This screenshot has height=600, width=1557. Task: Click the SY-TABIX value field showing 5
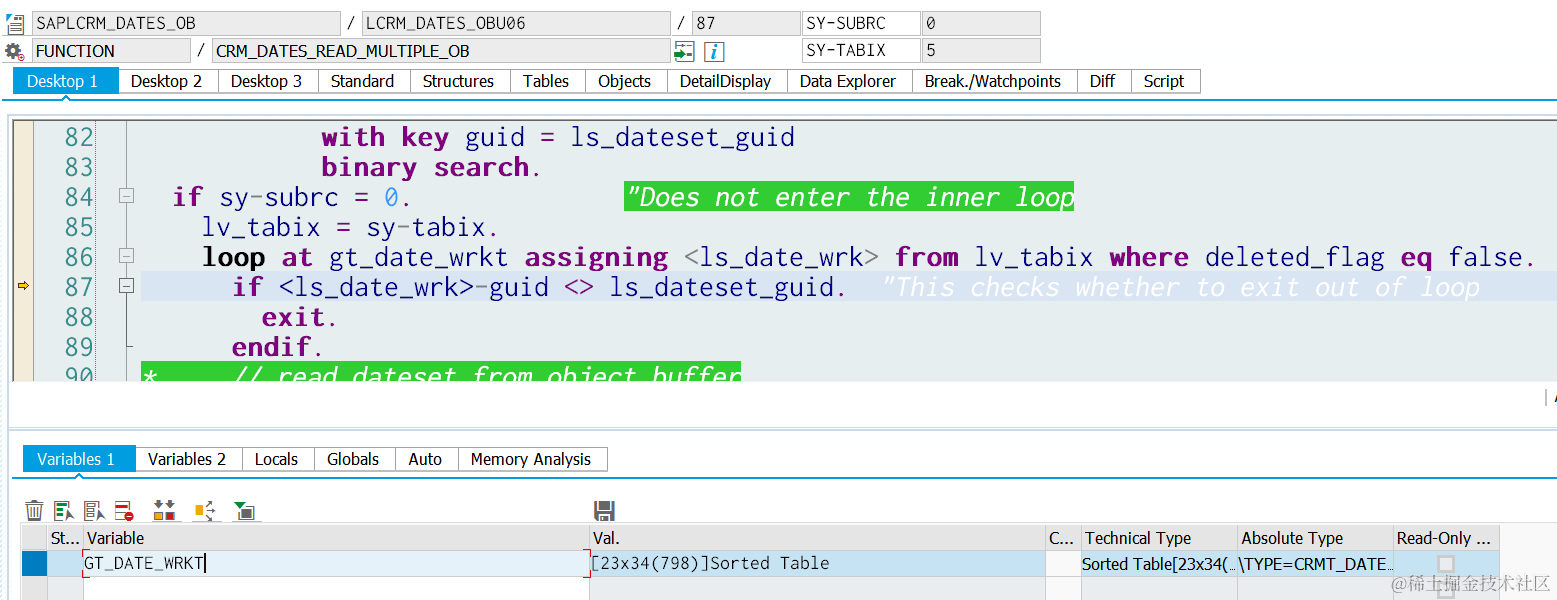981,51
